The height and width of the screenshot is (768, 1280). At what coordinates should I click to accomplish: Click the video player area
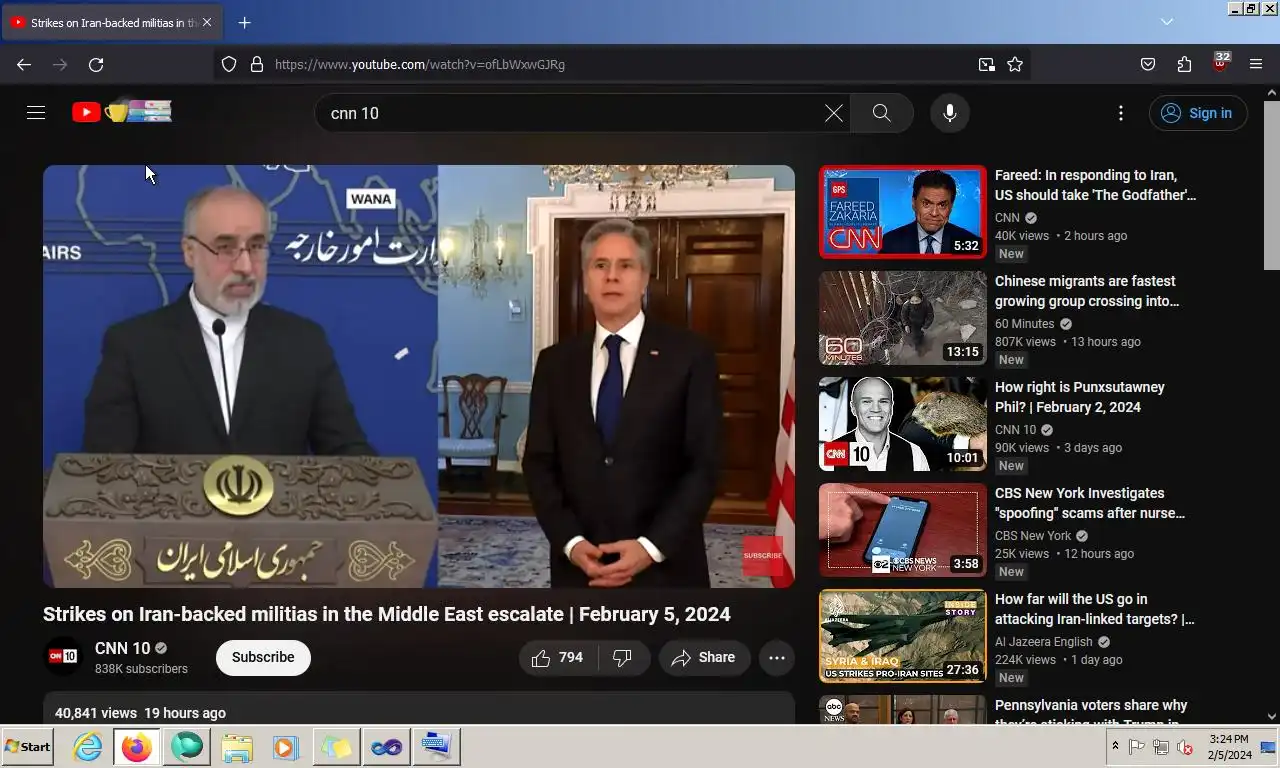(x=419, y=376)
